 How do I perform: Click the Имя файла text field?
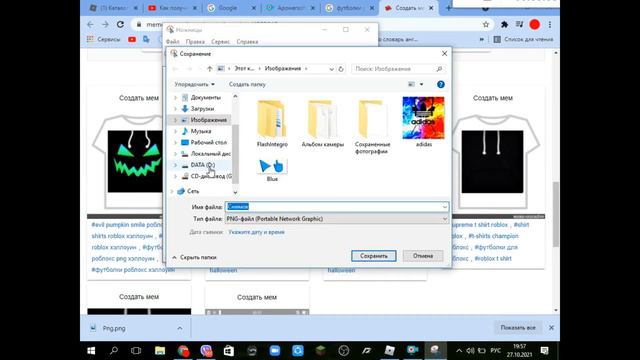pos(337,207)
